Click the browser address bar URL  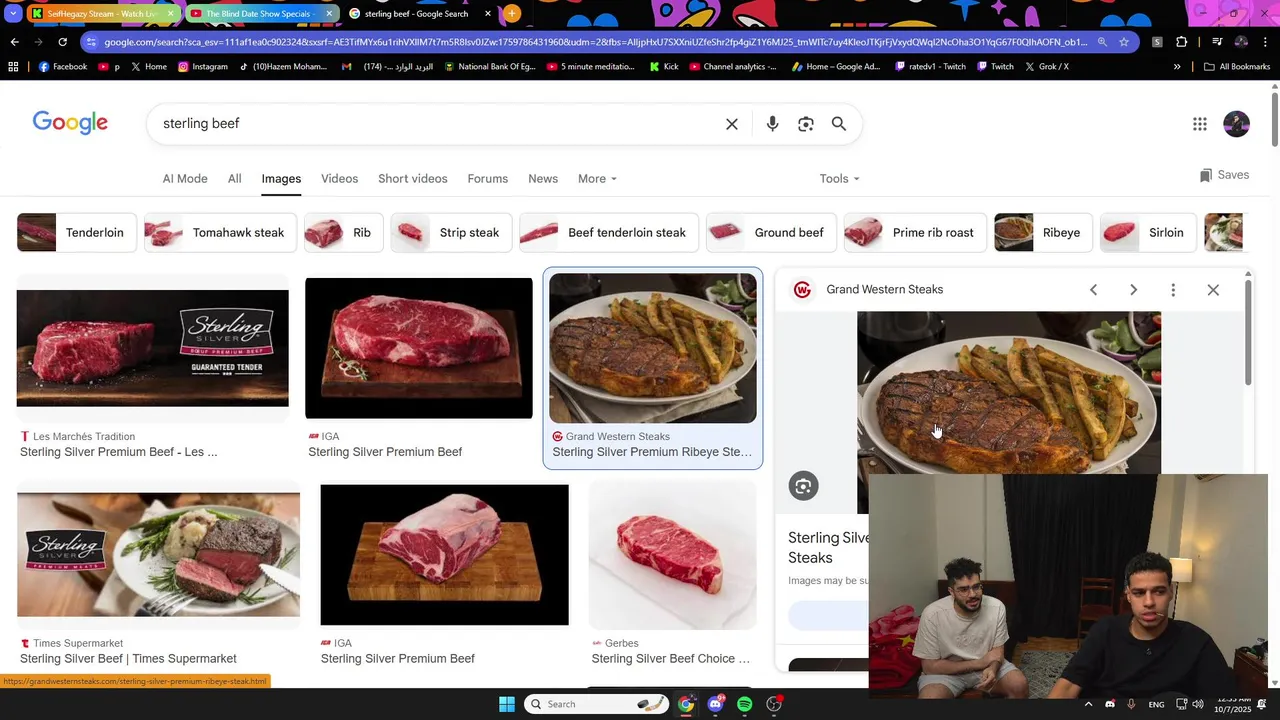[x=595, y=42]
